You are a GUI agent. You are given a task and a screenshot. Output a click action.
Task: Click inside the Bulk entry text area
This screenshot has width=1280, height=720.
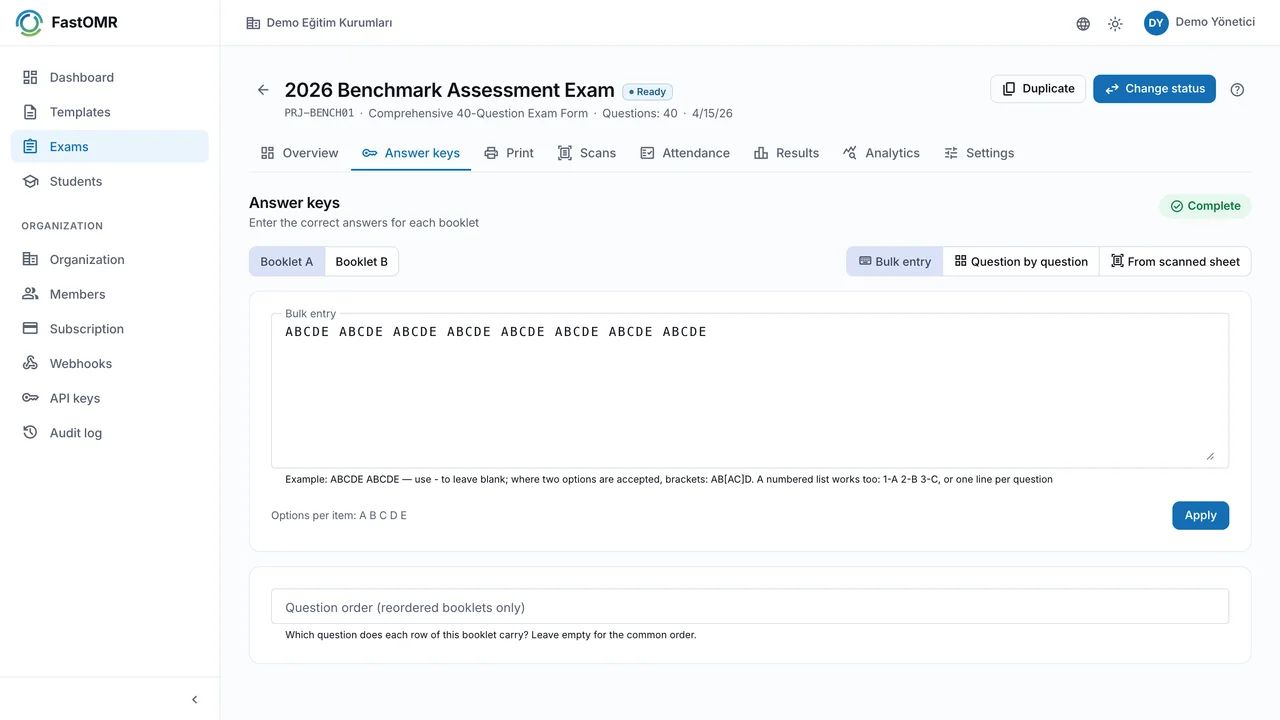750,391
